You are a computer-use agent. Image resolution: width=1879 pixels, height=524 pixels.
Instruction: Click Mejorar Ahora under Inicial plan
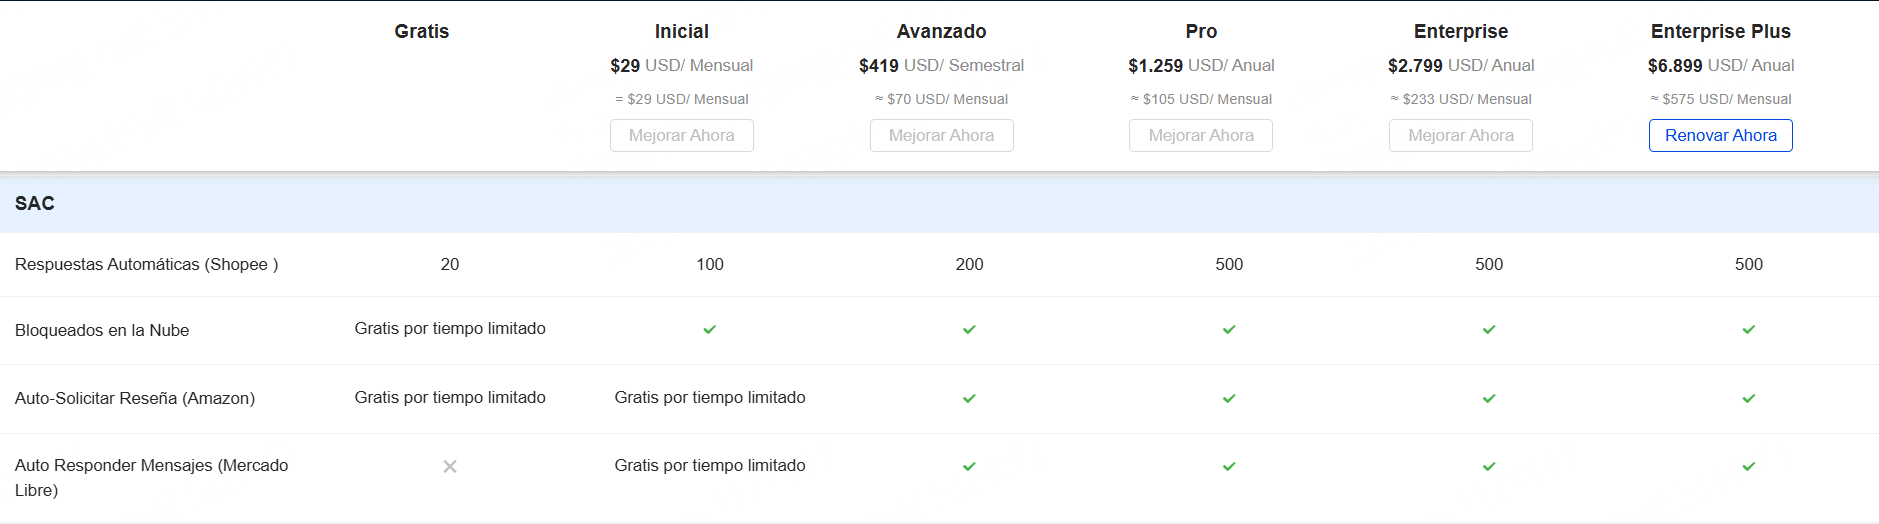click(x=681, y=135)
